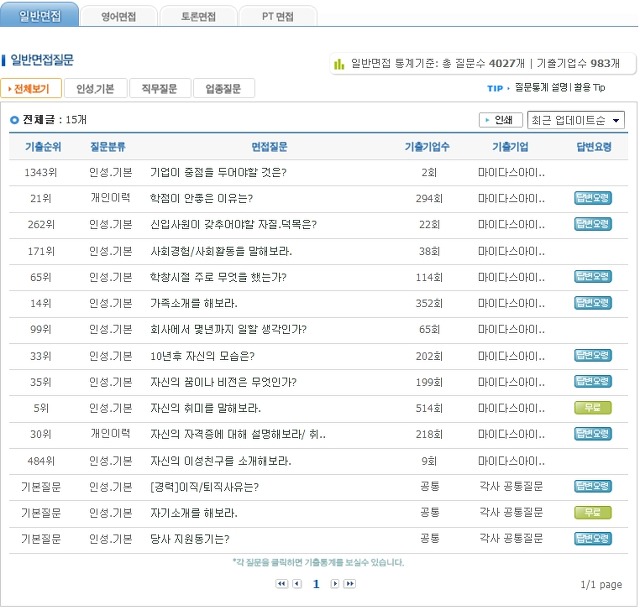Screen dimensions: 640x610
Task: Select the 인성.기본 filter tab
Action: [x=95, y=89]
